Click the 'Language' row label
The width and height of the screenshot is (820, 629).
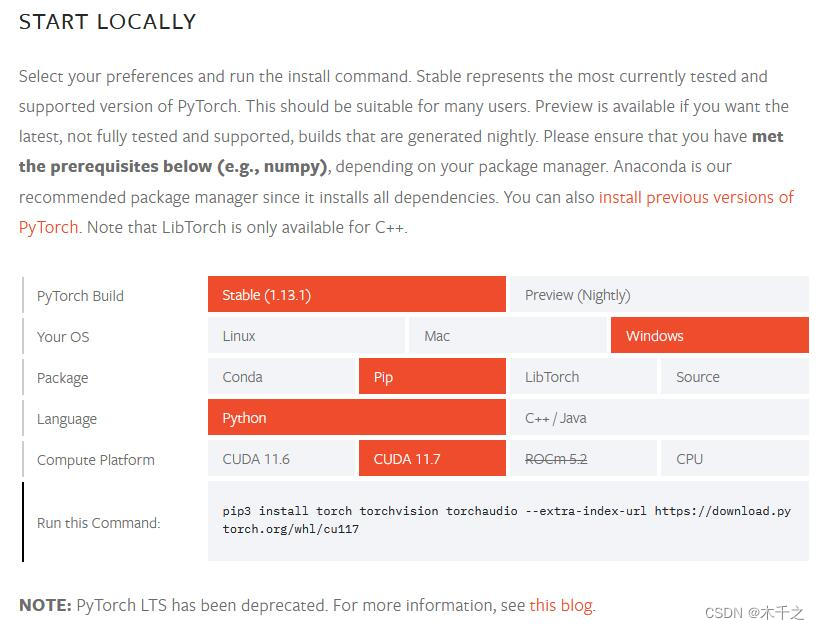point(66,419)
